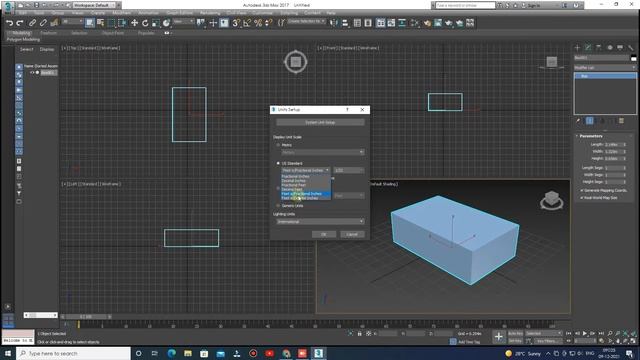
Task: Click the System Unit Setup button
Action: [320, 122]
